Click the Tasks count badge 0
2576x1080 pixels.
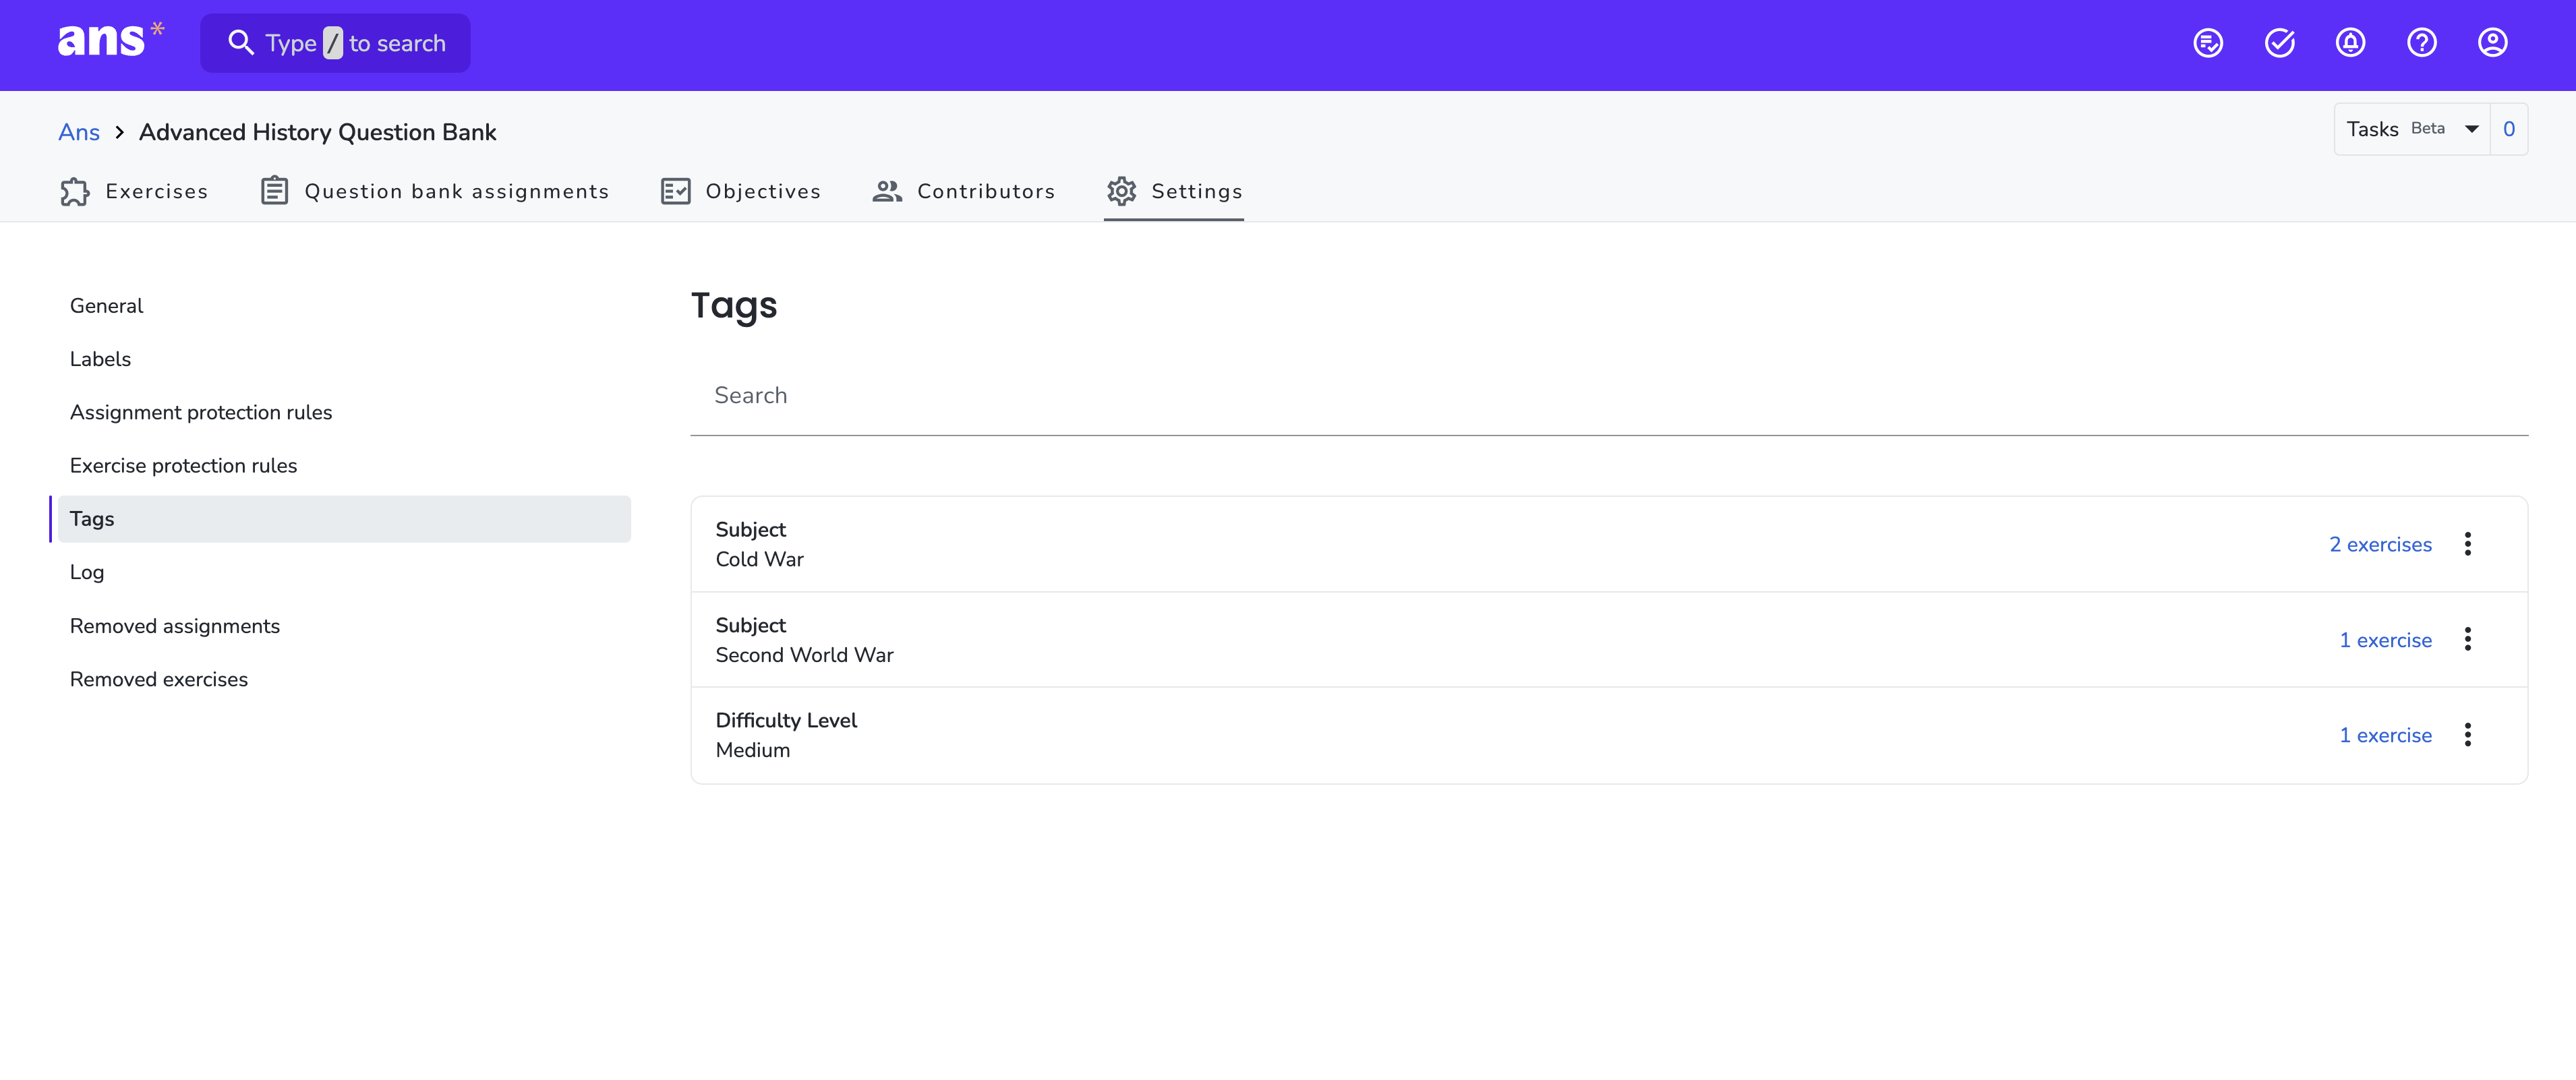[x=2508, y=129]
